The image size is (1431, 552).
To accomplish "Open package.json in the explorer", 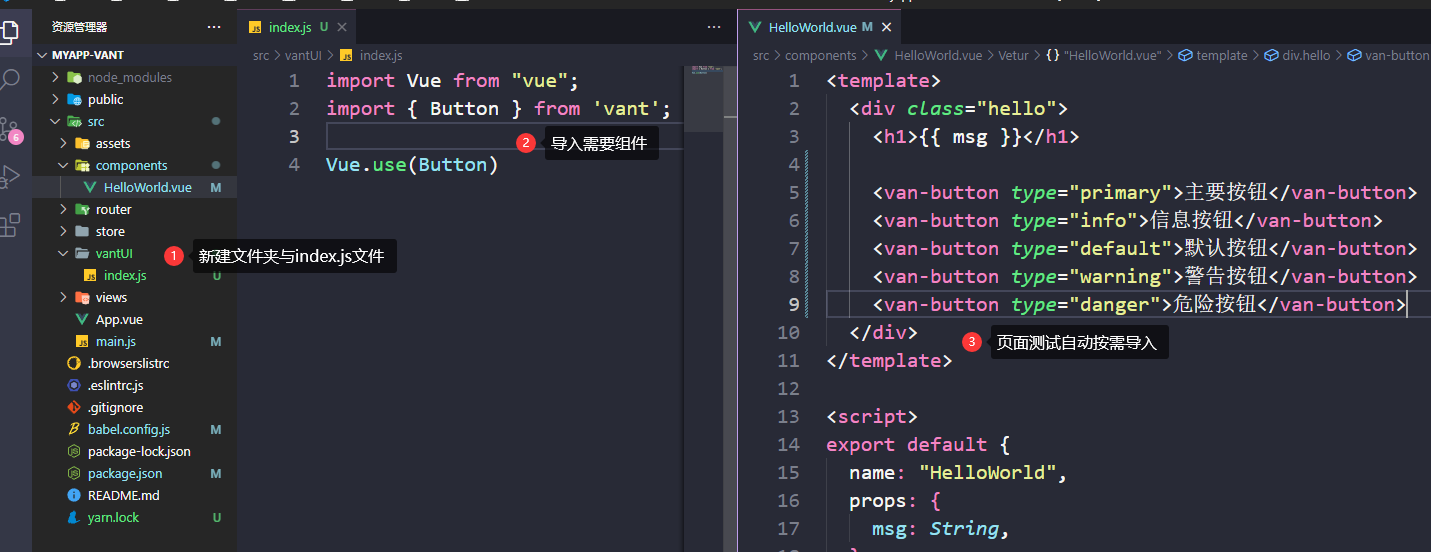I will click(x=124, y=473).
